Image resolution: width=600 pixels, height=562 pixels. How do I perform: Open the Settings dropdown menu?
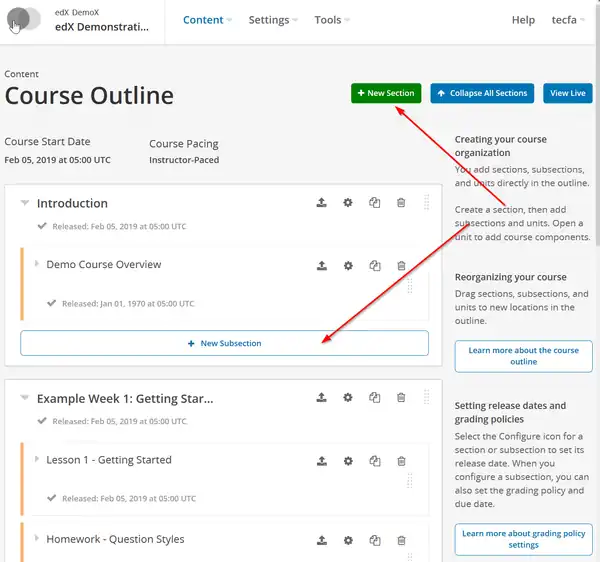click(x=273, y=20)
